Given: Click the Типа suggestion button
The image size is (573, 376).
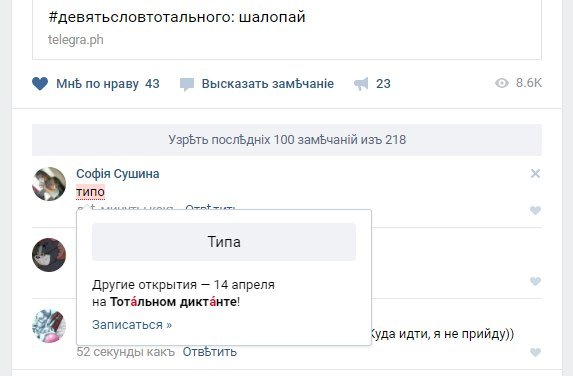Looking at the screenshot, I should [224, 242].
